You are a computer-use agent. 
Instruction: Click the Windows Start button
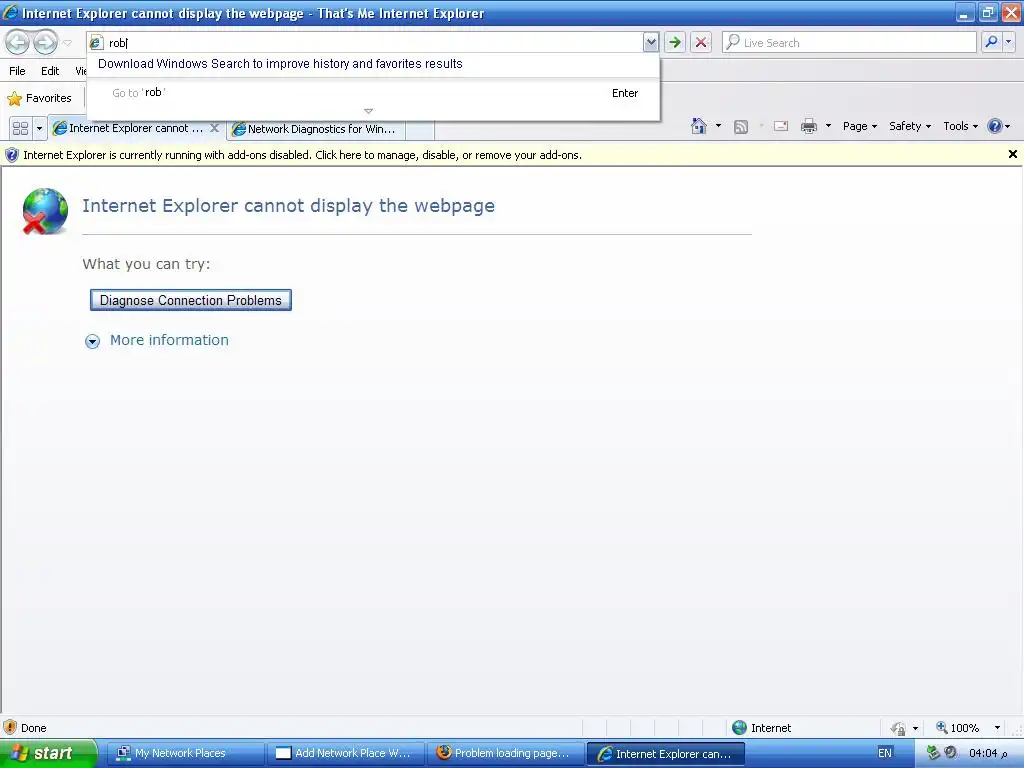coord(48,753)
